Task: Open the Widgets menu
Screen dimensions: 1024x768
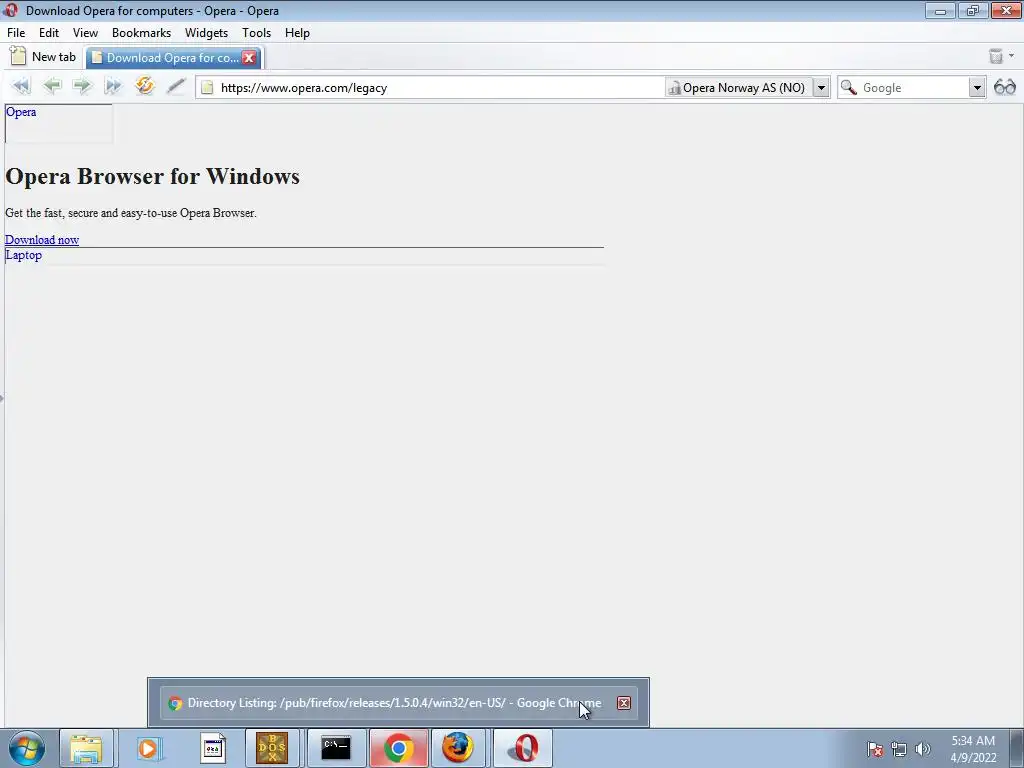Action: [x=206, y=33]
